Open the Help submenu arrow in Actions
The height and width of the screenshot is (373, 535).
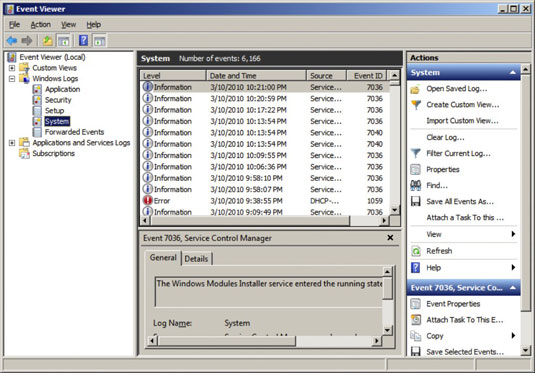click(x=513, y=267)
